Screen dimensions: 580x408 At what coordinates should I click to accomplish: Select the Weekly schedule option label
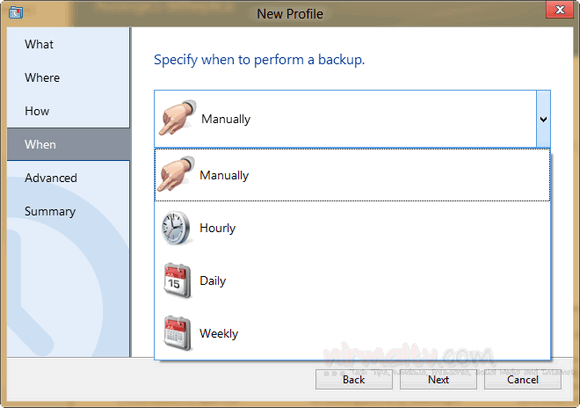[x=219, y=333]
